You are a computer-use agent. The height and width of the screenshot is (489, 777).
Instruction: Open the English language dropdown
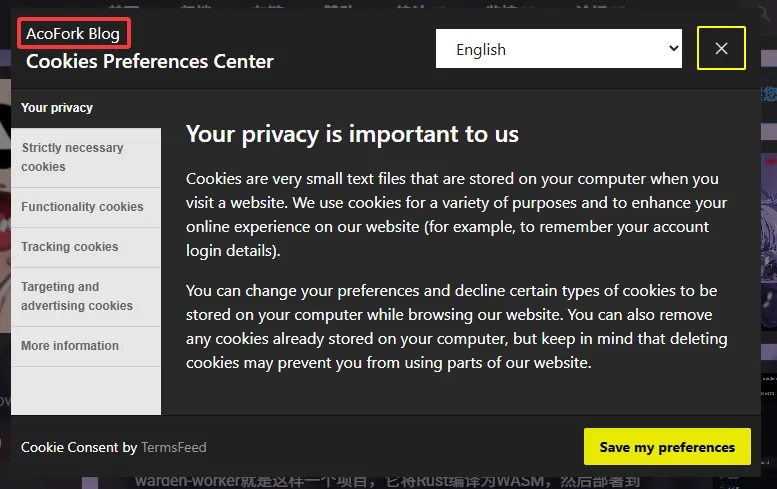point(557,49)
